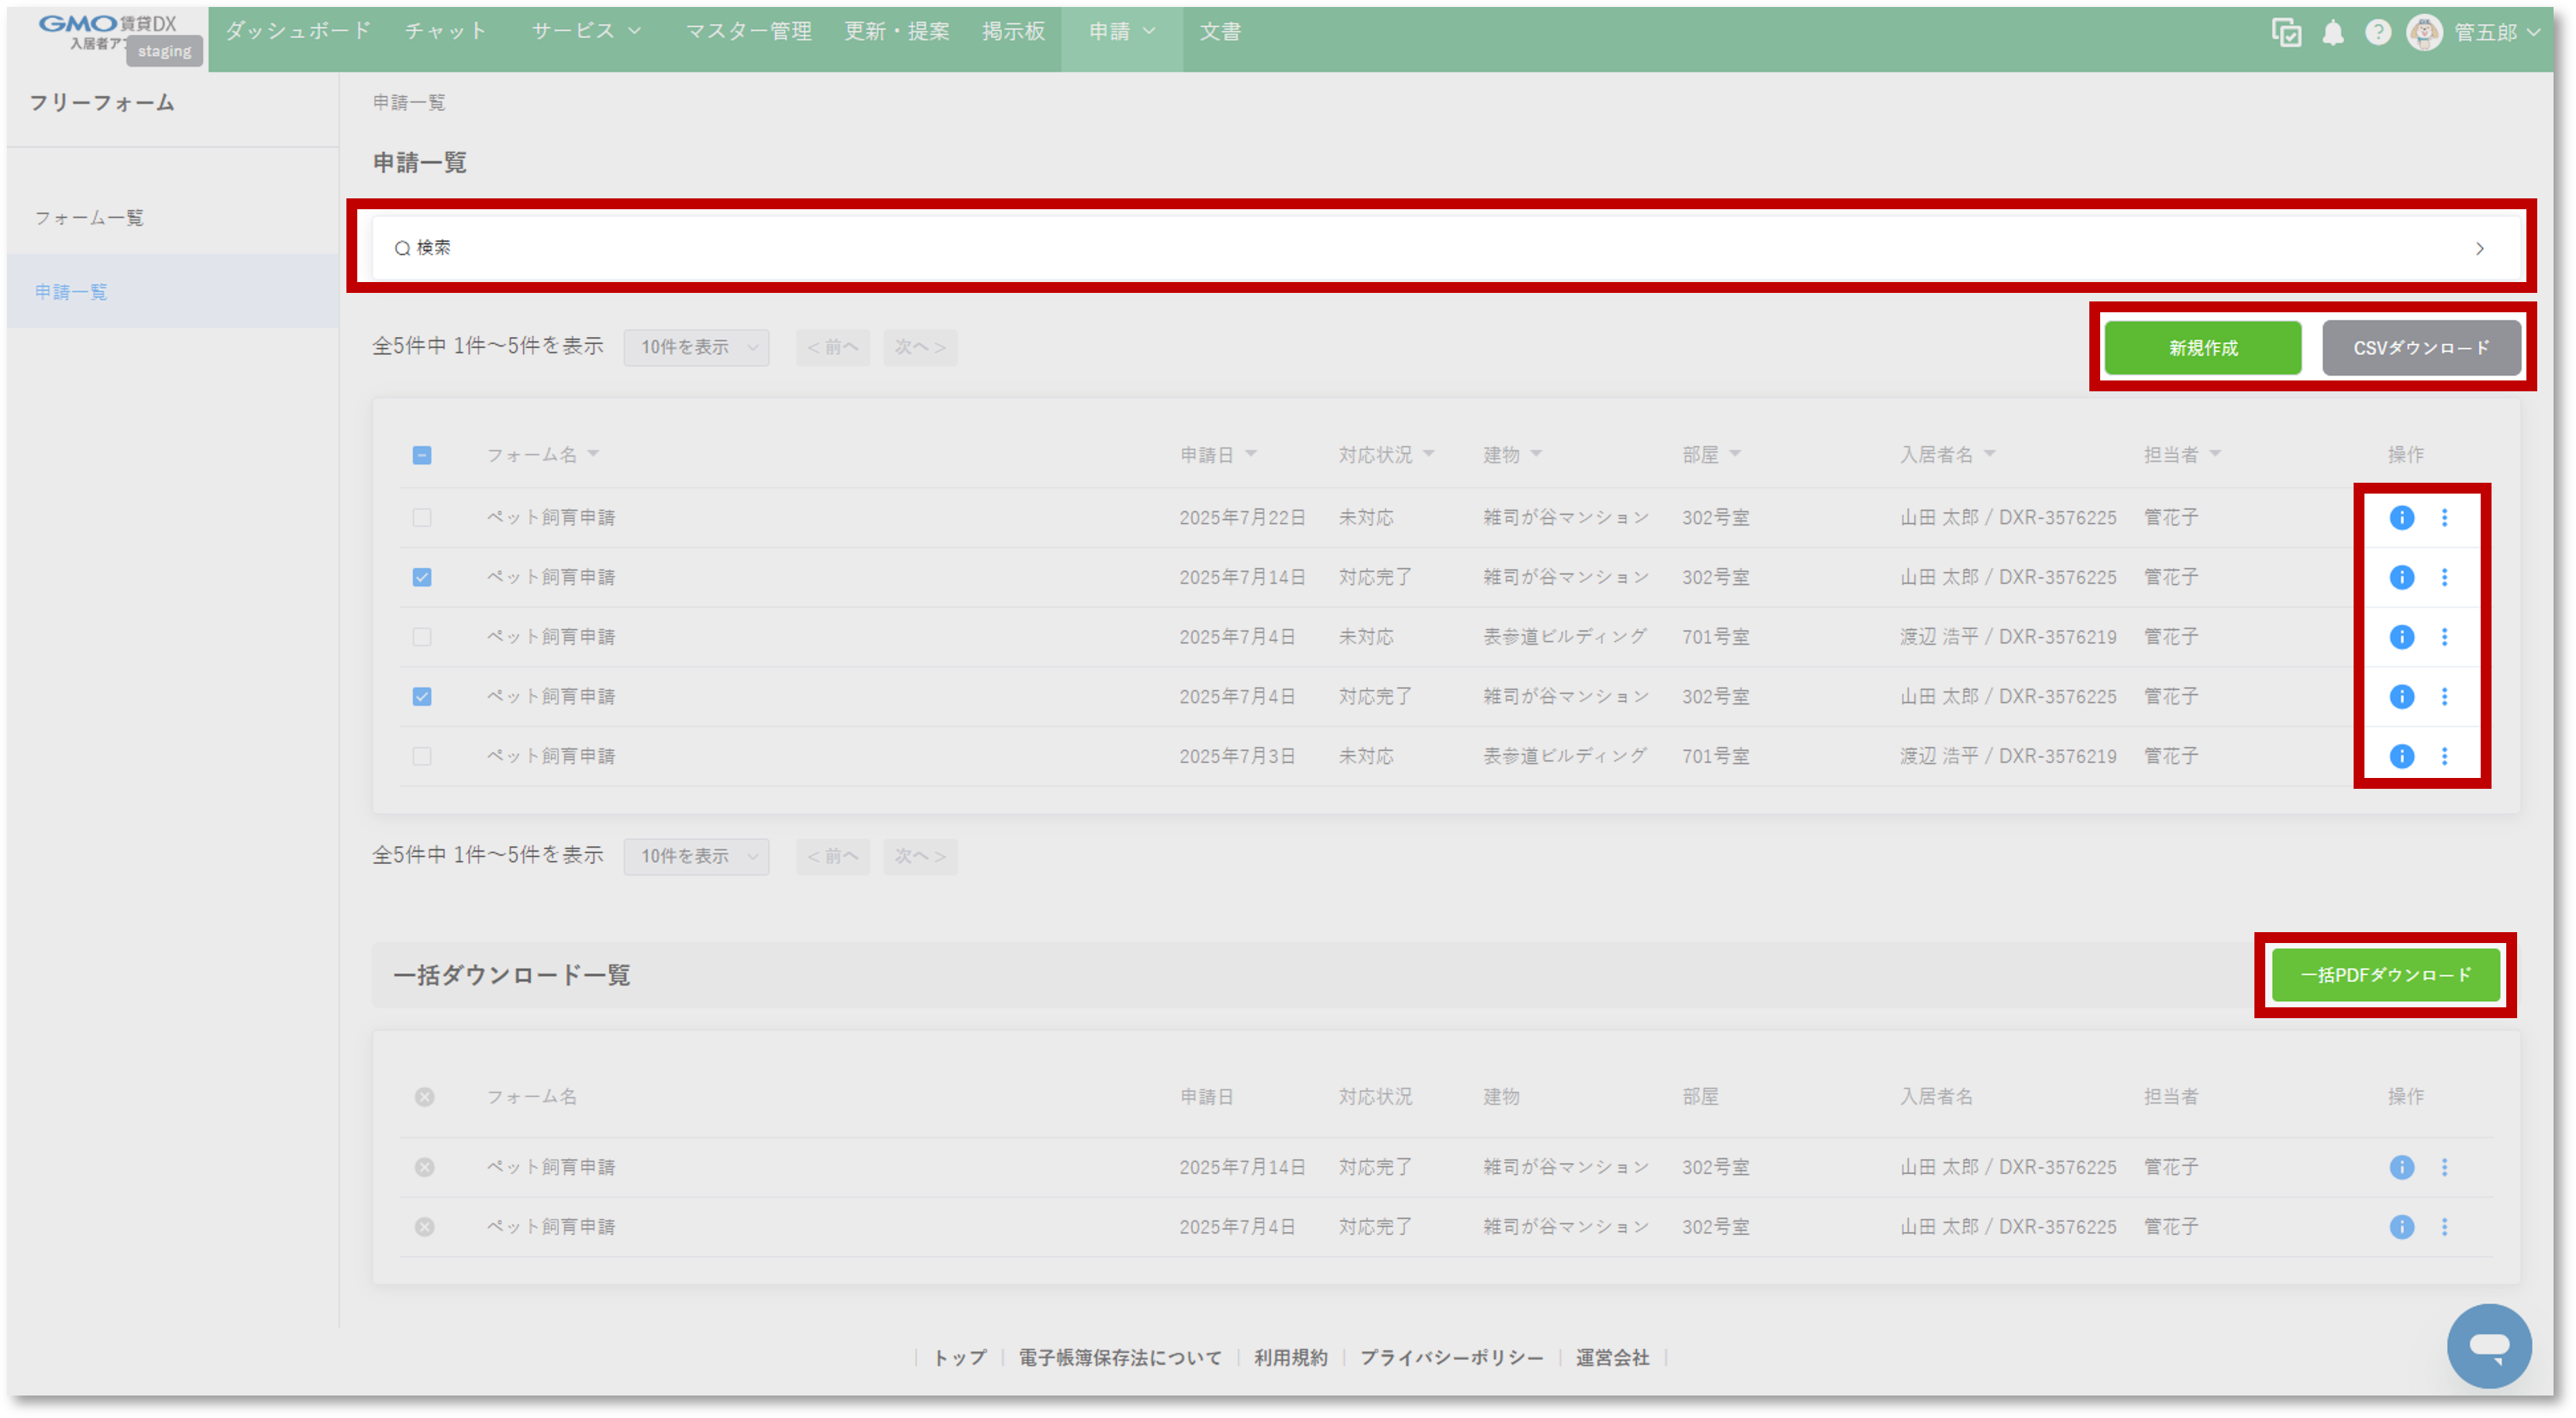Click info icon for 2025年7月22日 application
Screen dimensions: 2576x1418
tap(2401, 517)
